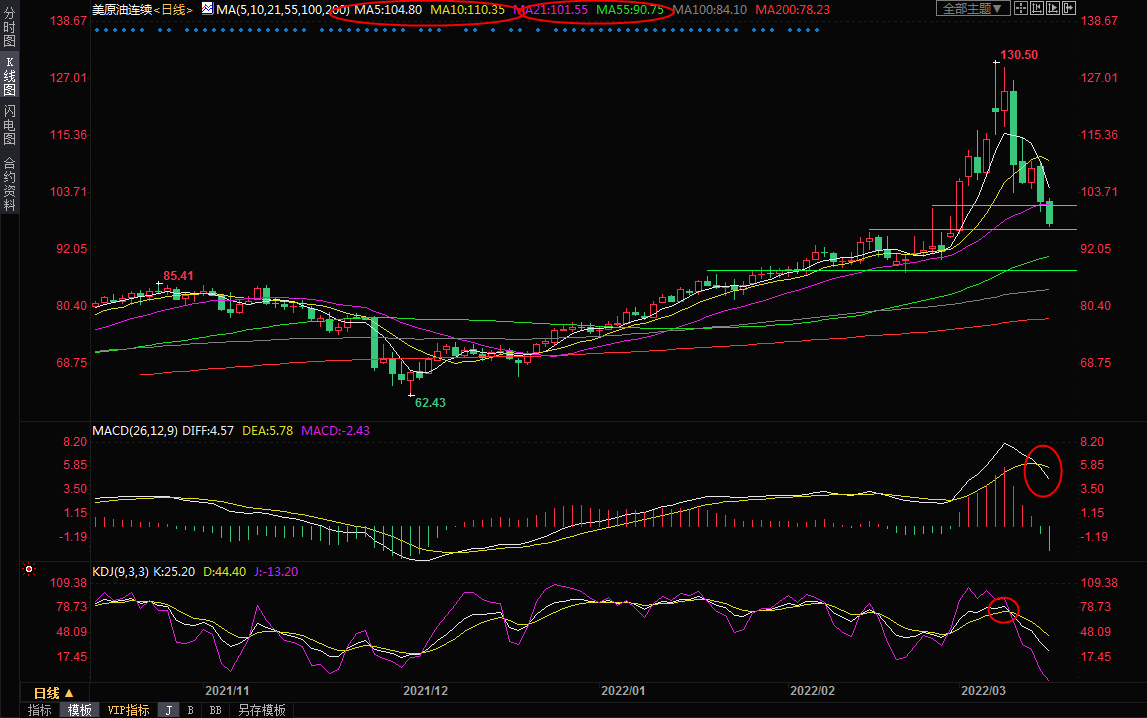The image size is (1147, 718).
Task: Click the interval measurement icon in top-right toolbar
Action: point(1035,9)
